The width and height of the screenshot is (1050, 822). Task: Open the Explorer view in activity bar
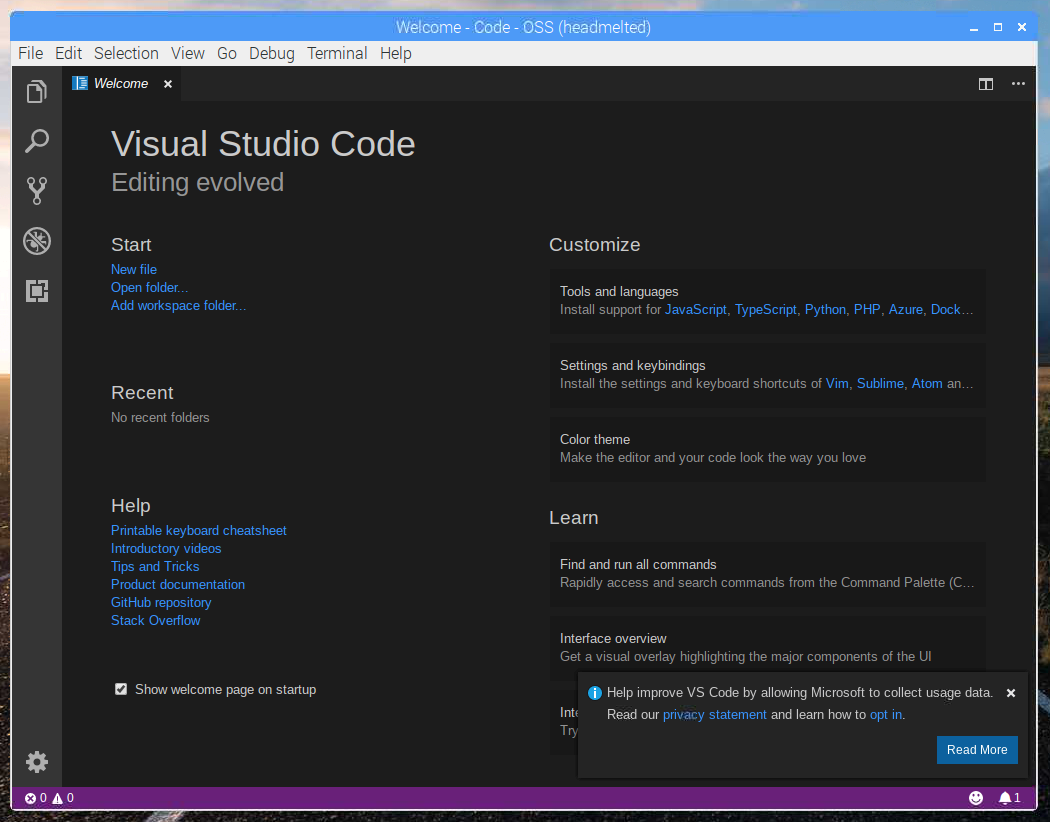pos(37,92)
